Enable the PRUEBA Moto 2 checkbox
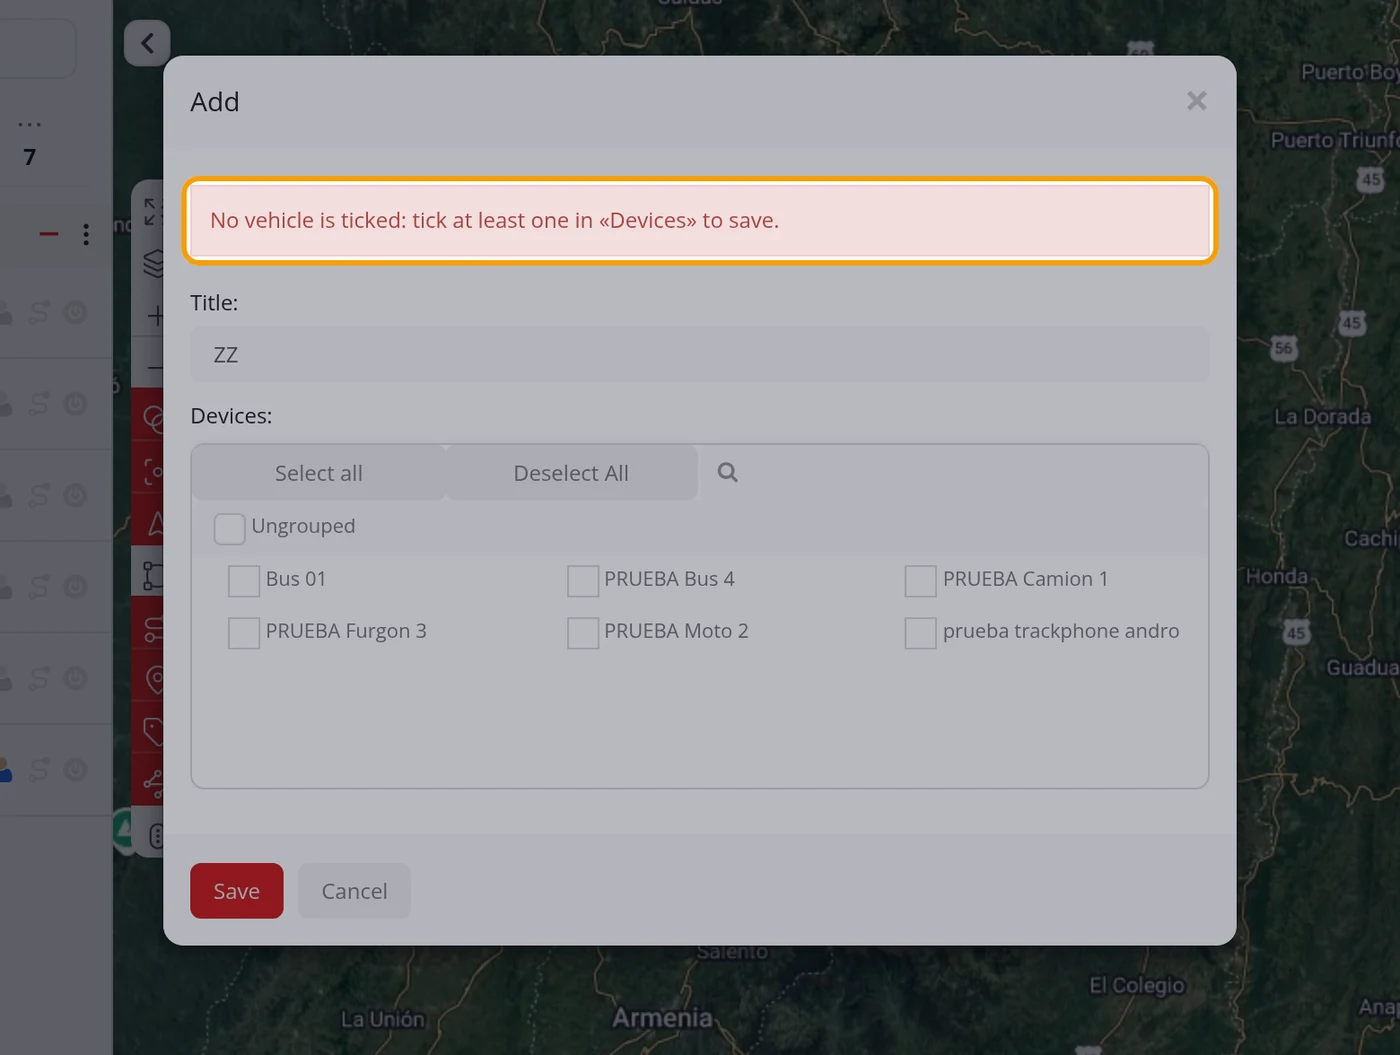 click(583, 633)
